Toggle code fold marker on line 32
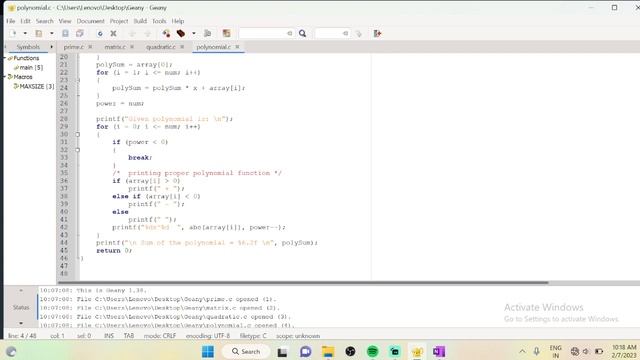 point(78,150)
